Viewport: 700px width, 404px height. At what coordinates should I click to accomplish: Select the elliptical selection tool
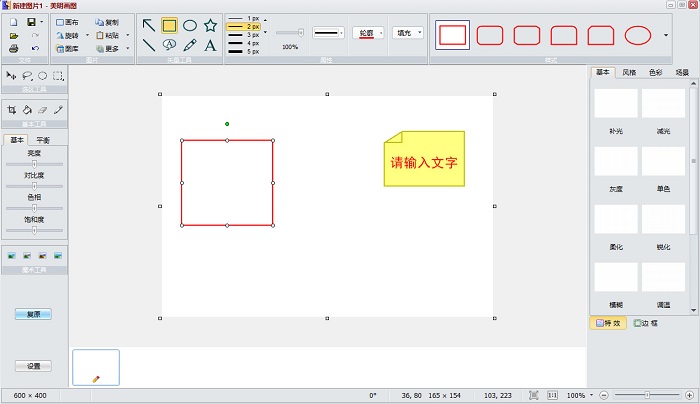[x=42, y=76]
